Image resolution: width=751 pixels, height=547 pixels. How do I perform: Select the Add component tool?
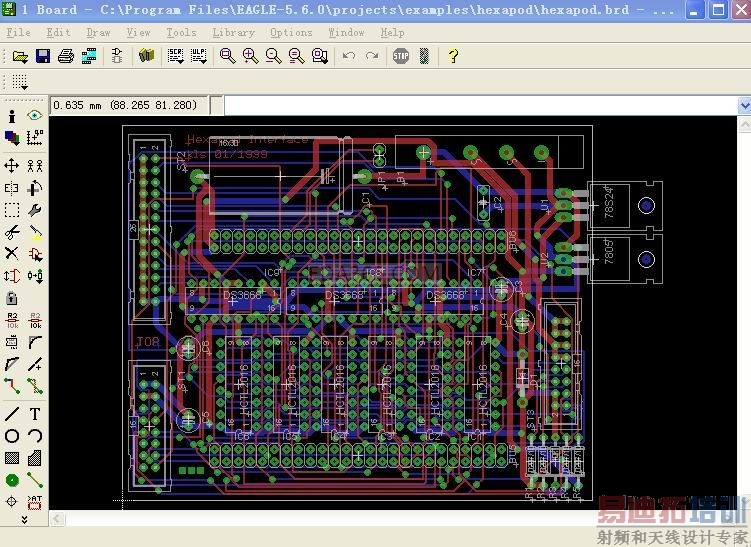[x=34, y=254]
